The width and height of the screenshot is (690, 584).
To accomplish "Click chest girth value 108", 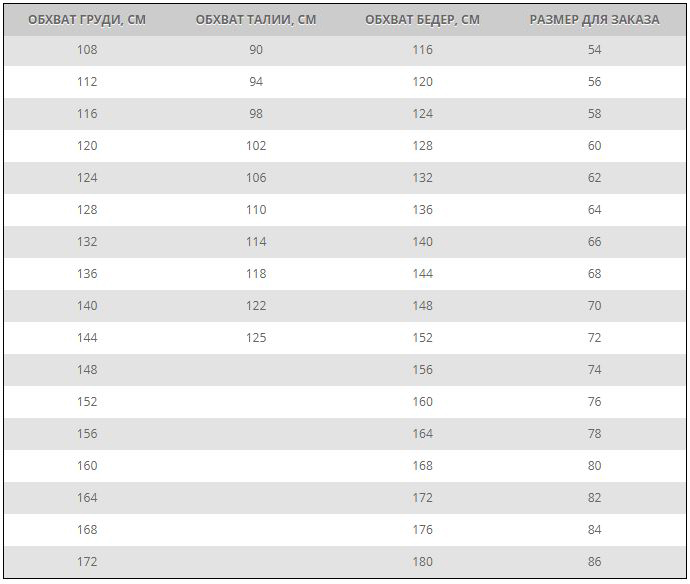I will 87,50.
